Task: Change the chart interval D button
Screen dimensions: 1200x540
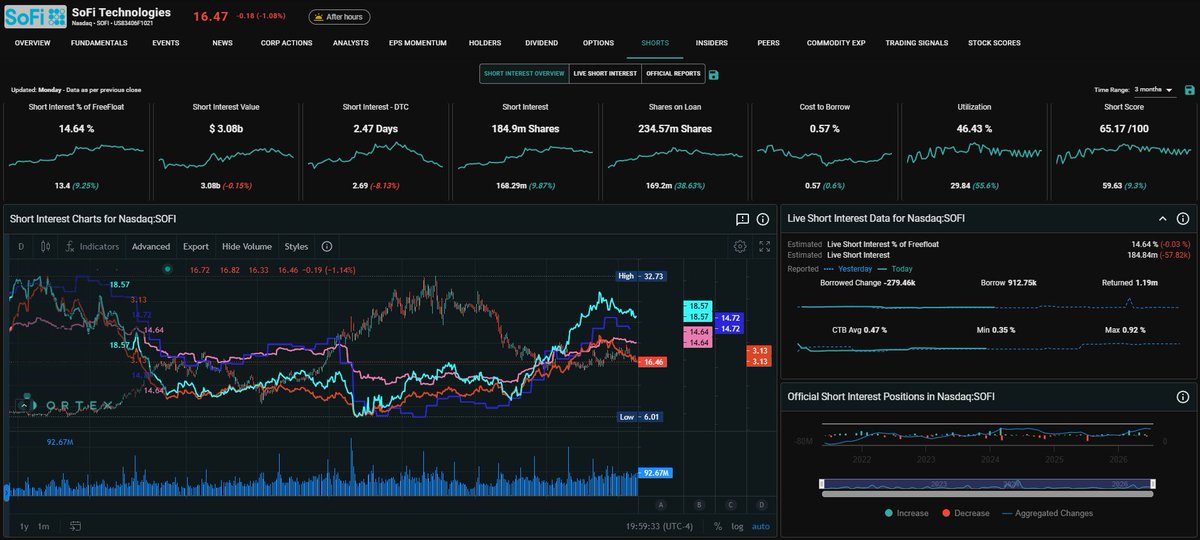Action: [20, 246]
